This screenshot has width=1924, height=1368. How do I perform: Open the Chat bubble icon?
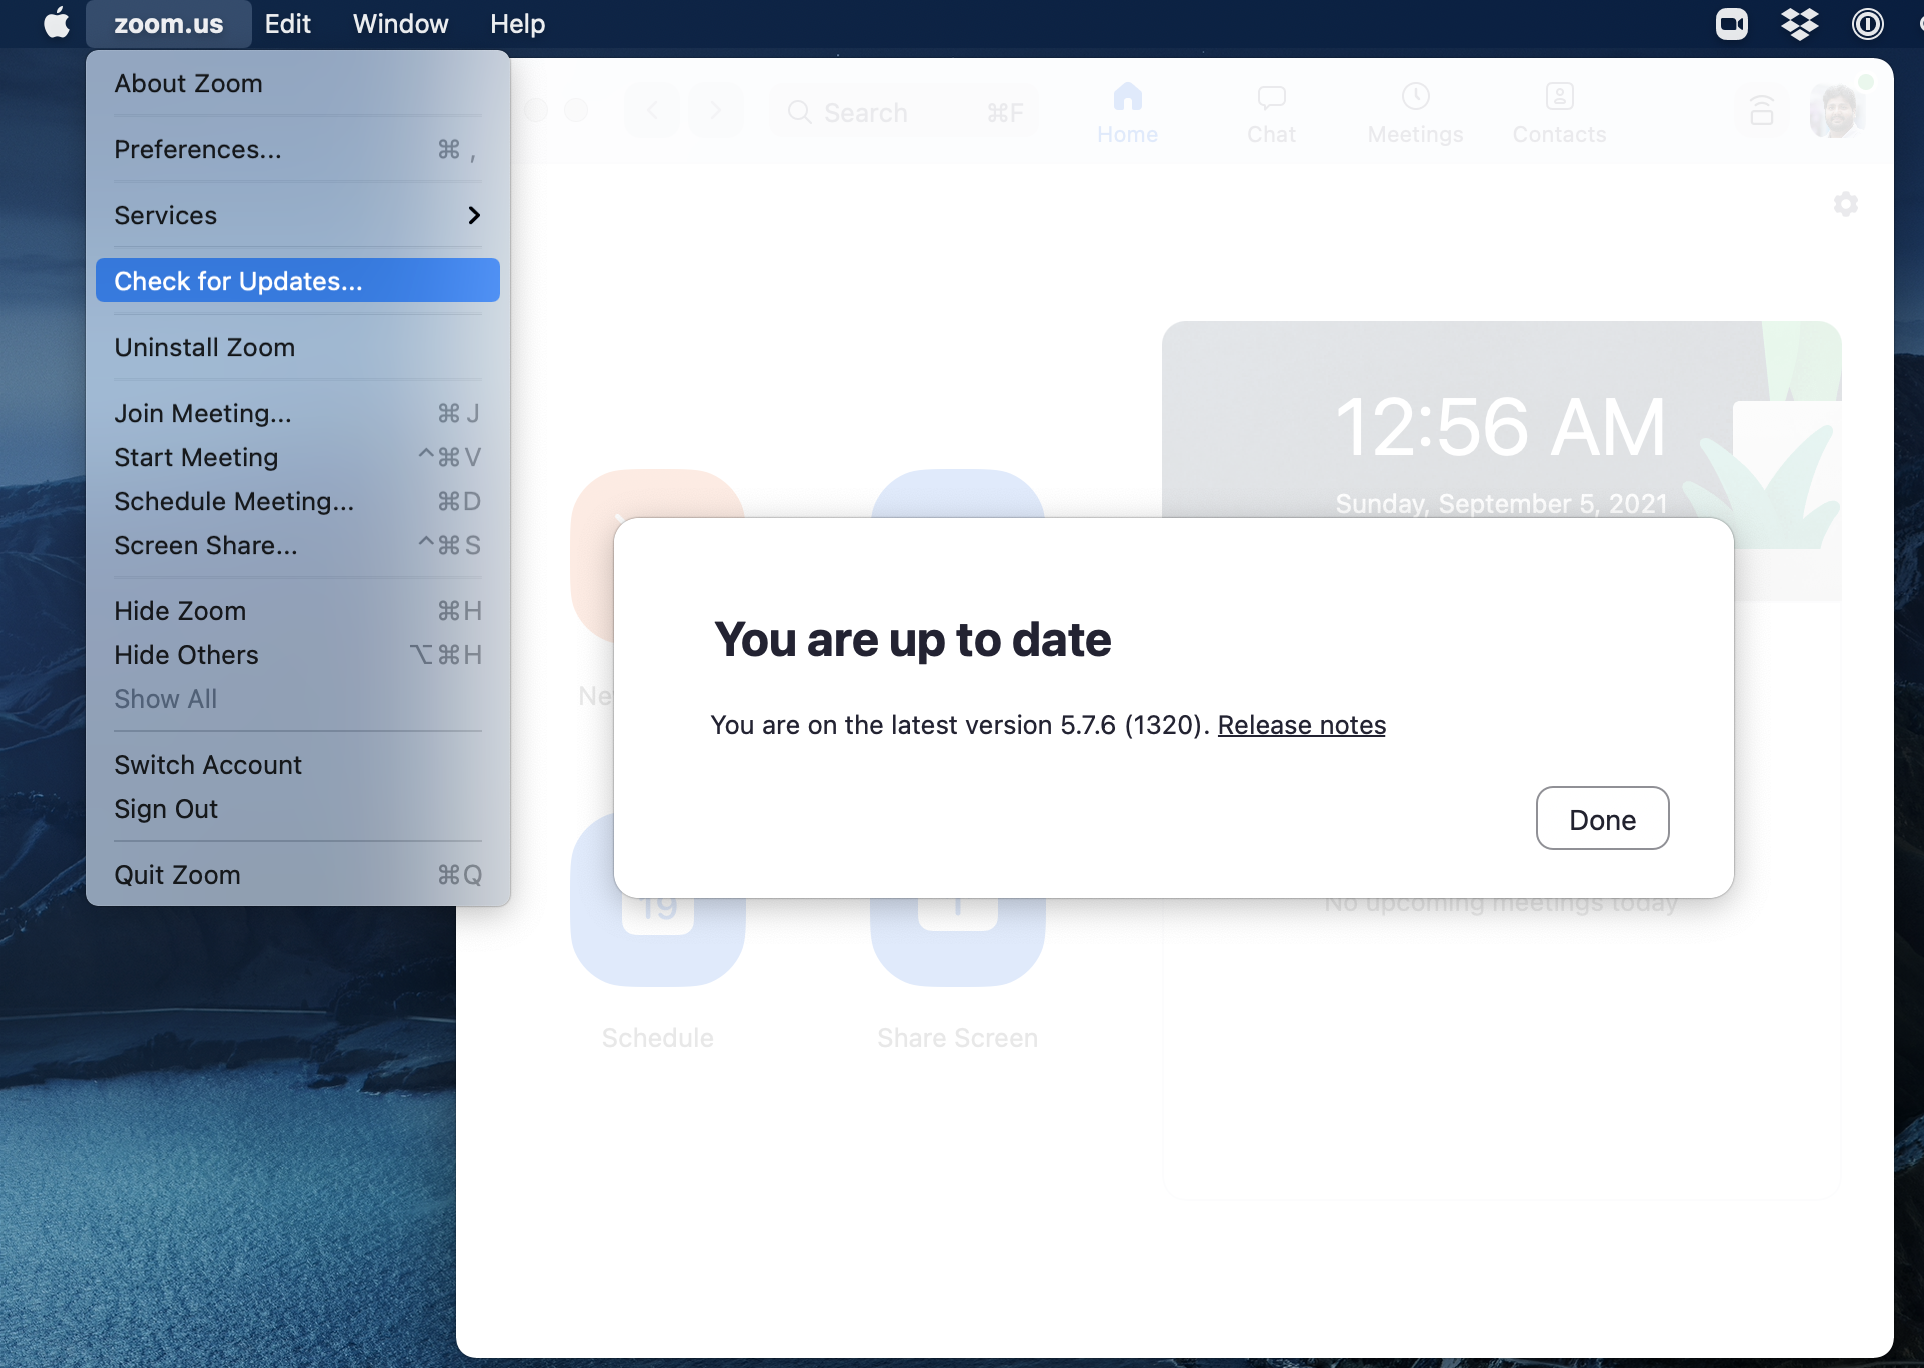click(1271, 97)
